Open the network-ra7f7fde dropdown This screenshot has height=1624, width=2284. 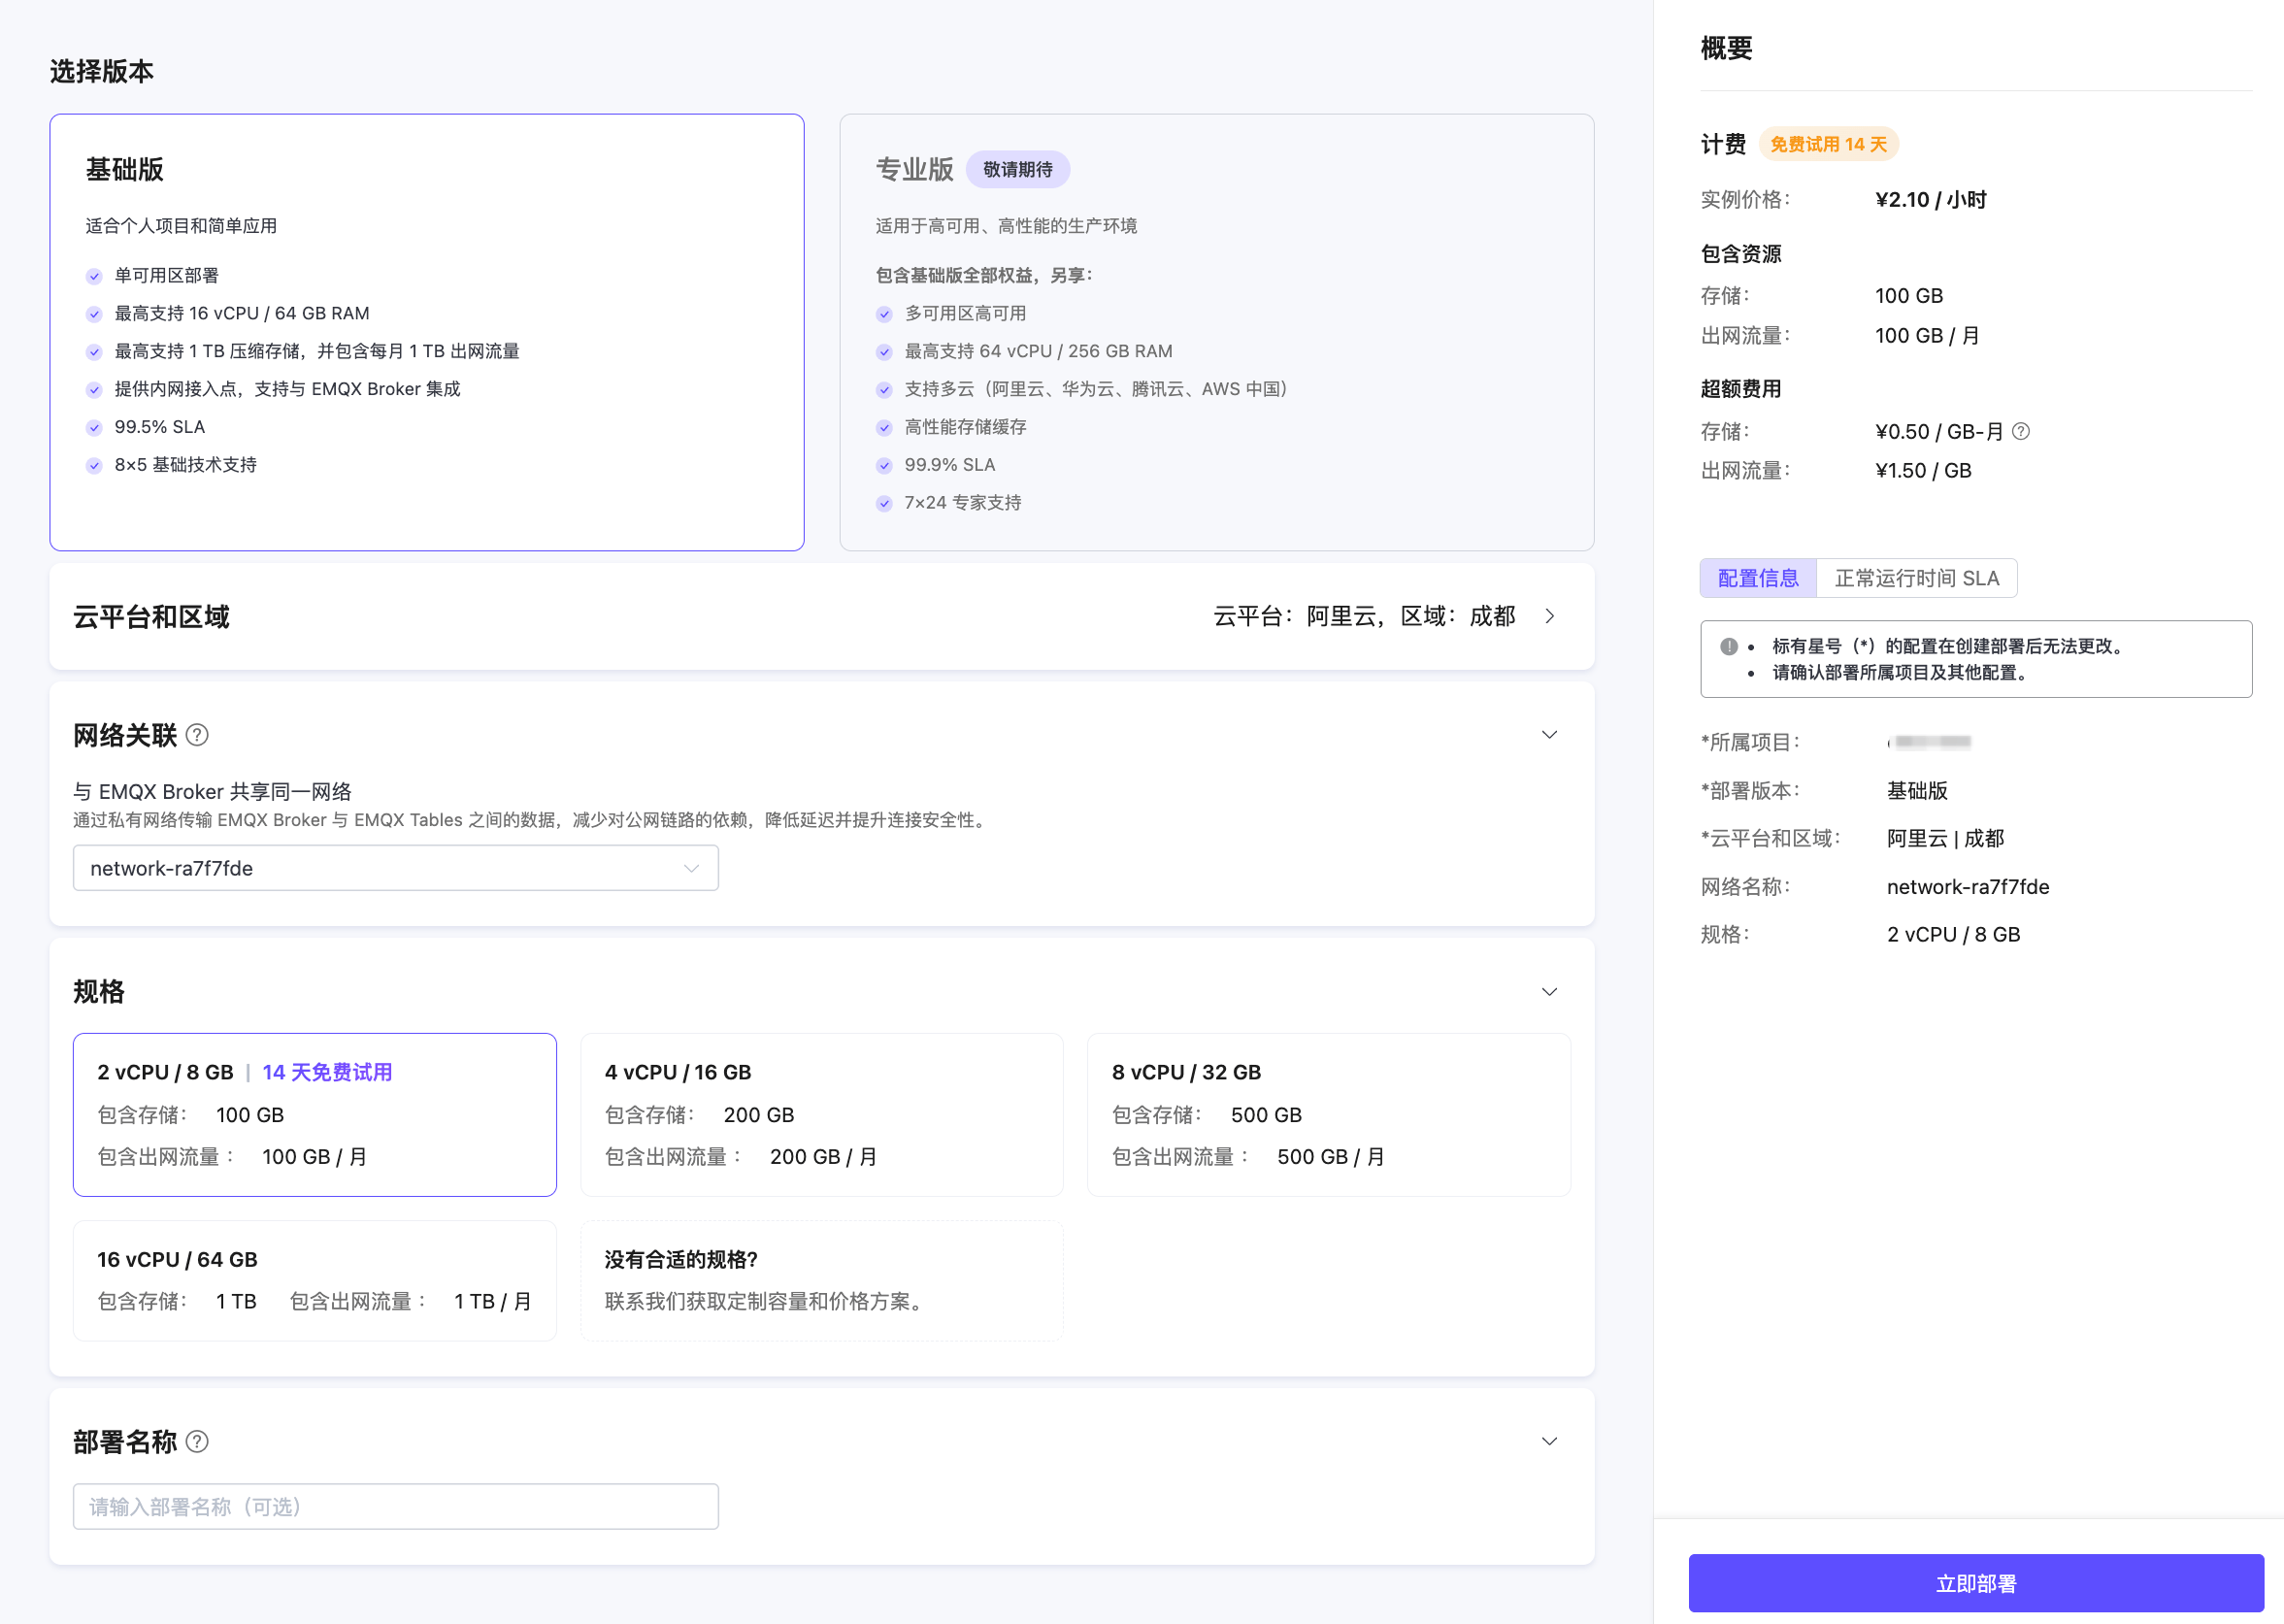click(395, 868)
